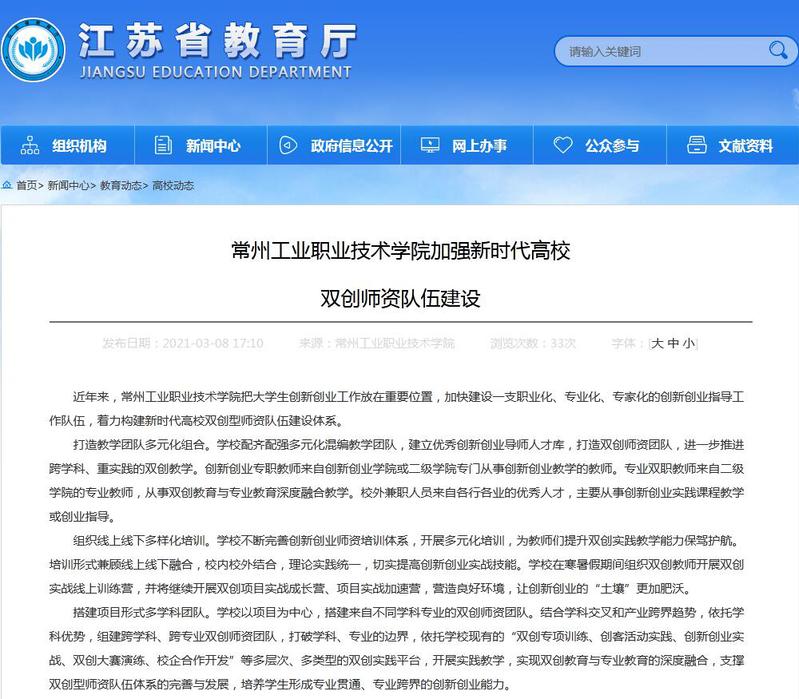Open the 组织机构 navigation menu

click(79, 146)
